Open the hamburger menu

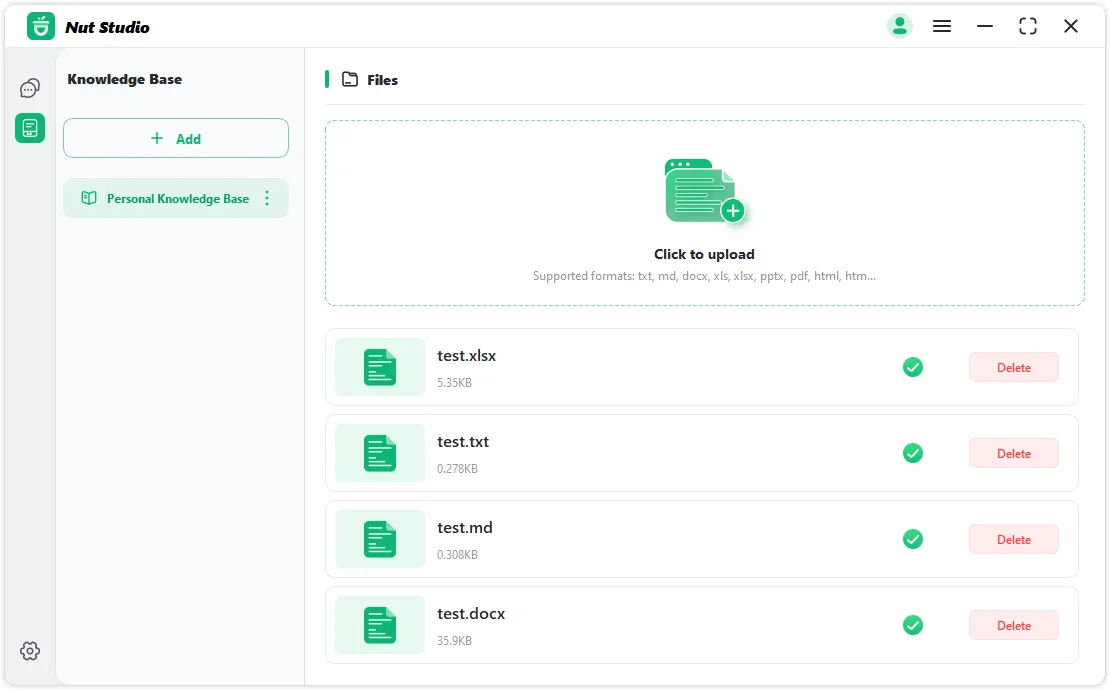coord(942,26)
